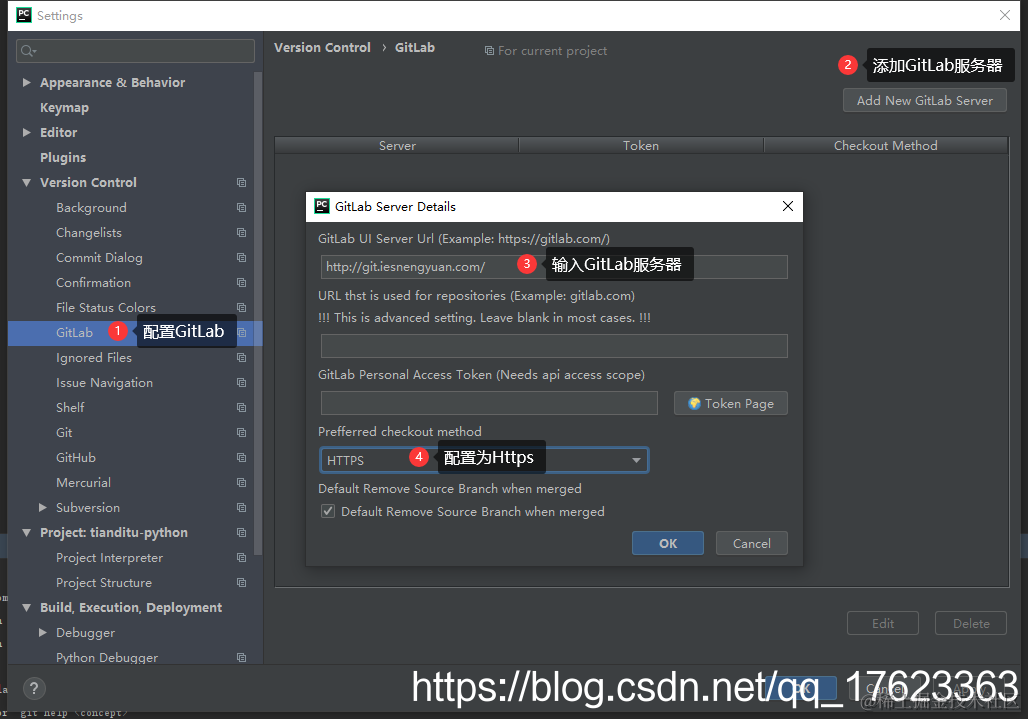Click project-level icon beside Background
The width and height of the screenshot is (1028, 719).
[241, 208]
